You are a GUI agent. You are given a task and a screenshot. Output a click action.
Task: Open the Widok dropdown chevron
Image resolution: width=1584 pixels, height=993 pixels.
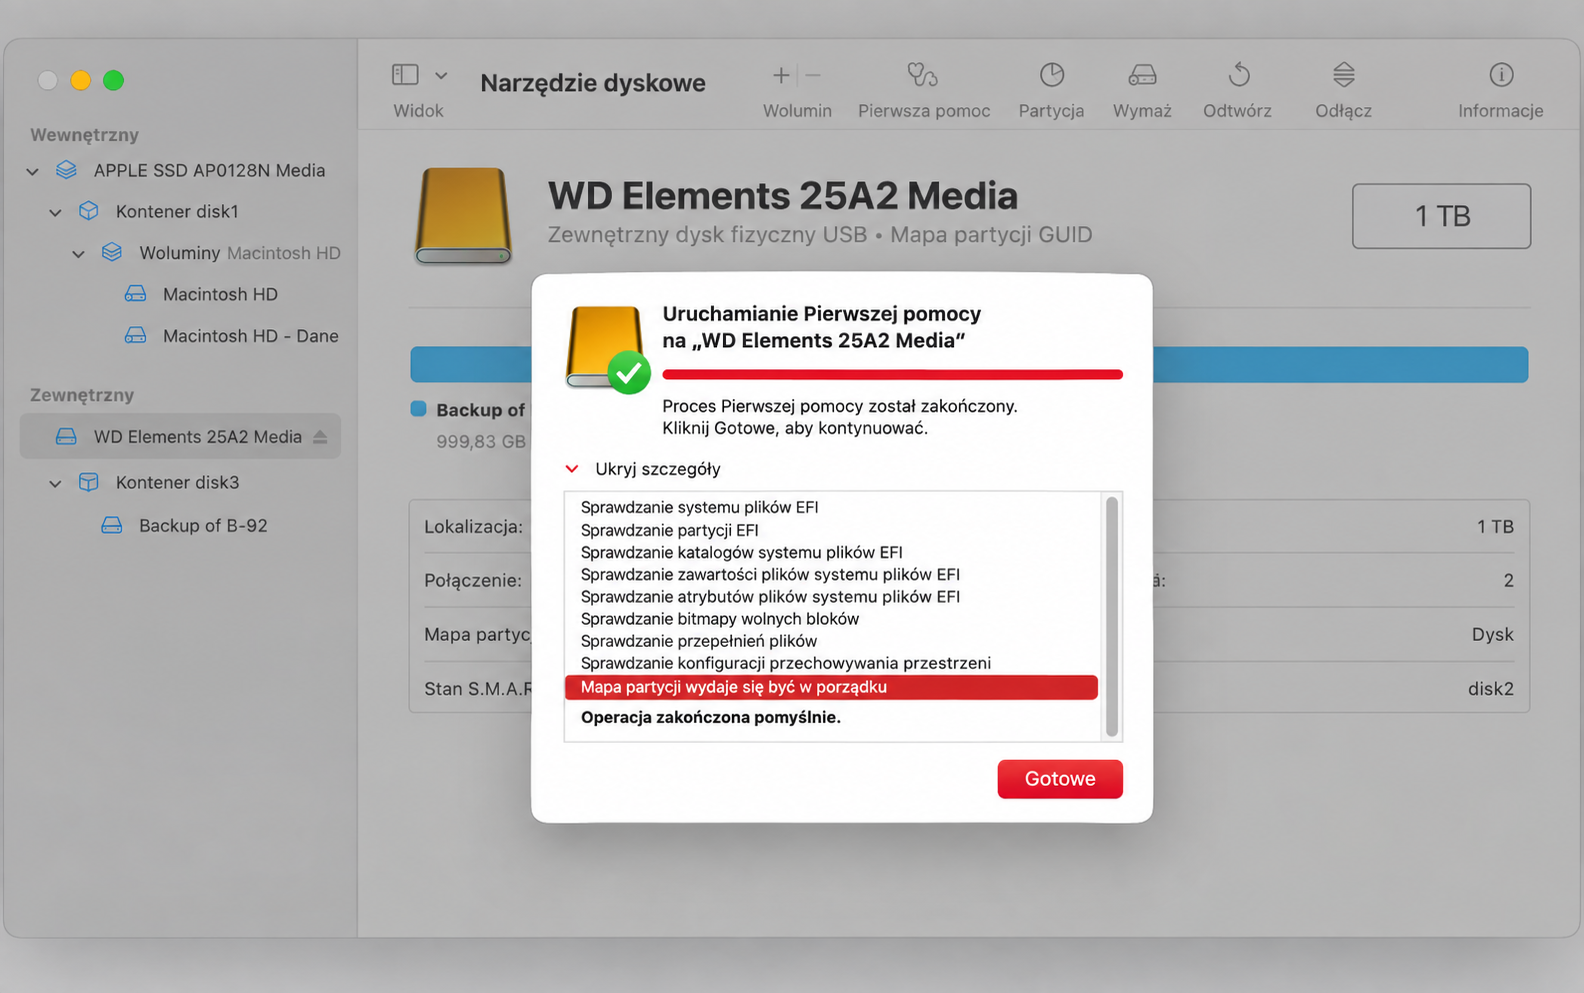tap(441, 76)
